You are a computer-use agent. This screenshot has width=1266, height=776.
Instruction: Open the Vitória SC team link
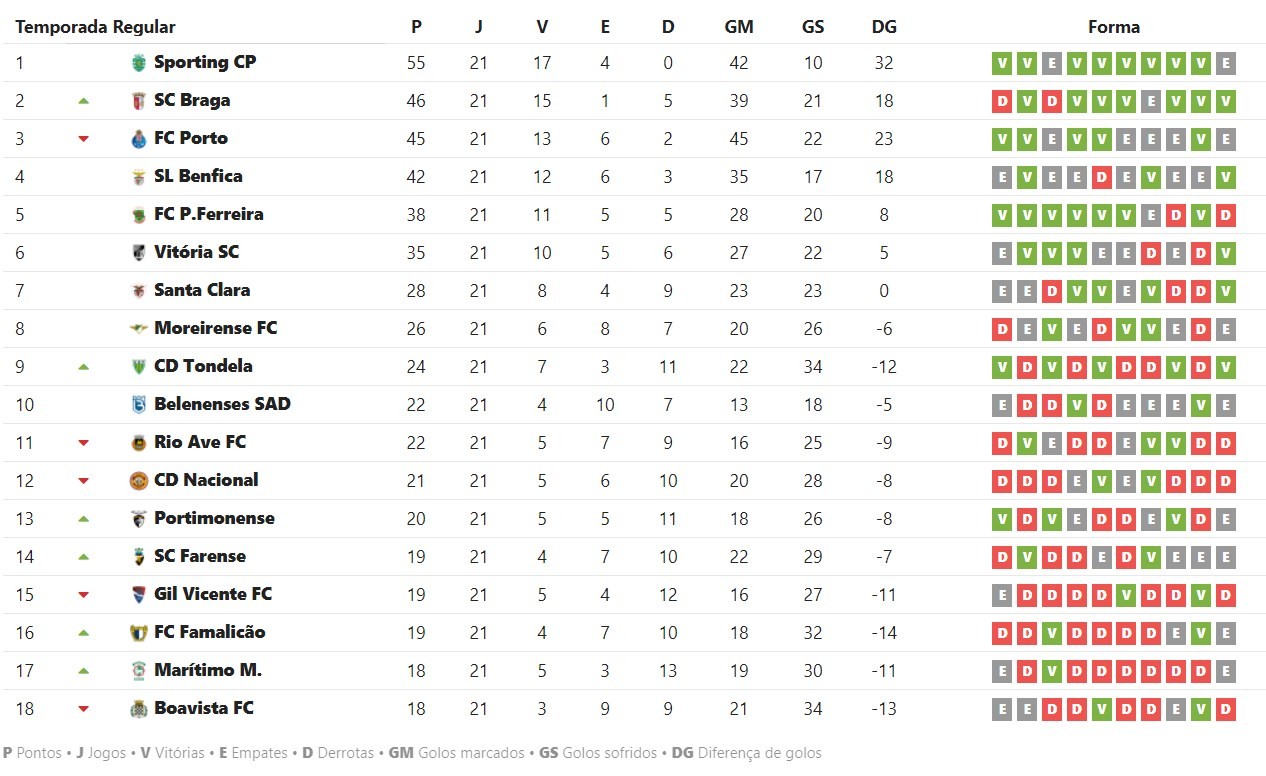(x=196, y=252)
